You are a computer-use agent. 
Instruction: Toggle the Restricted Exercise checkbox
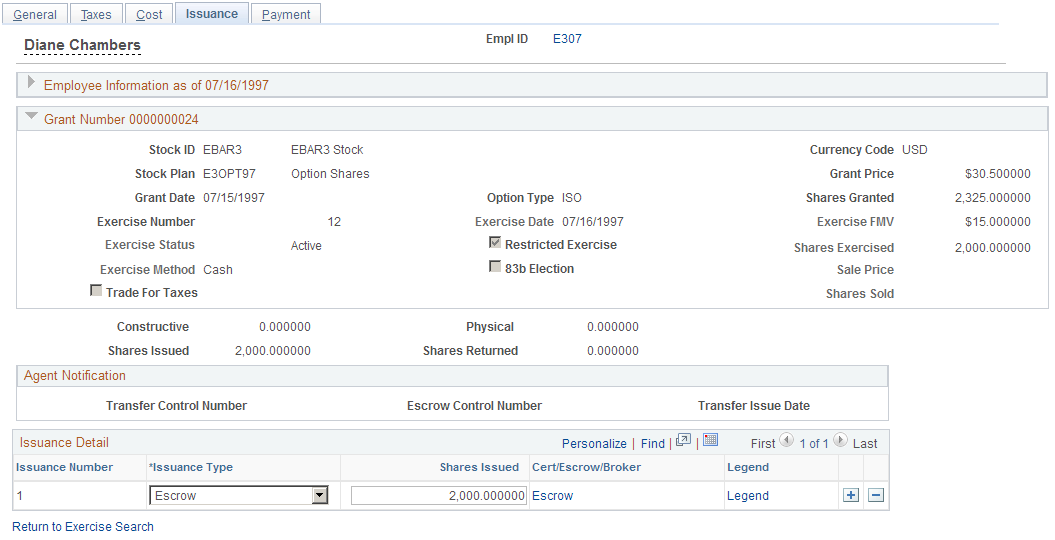click(495, 243)
